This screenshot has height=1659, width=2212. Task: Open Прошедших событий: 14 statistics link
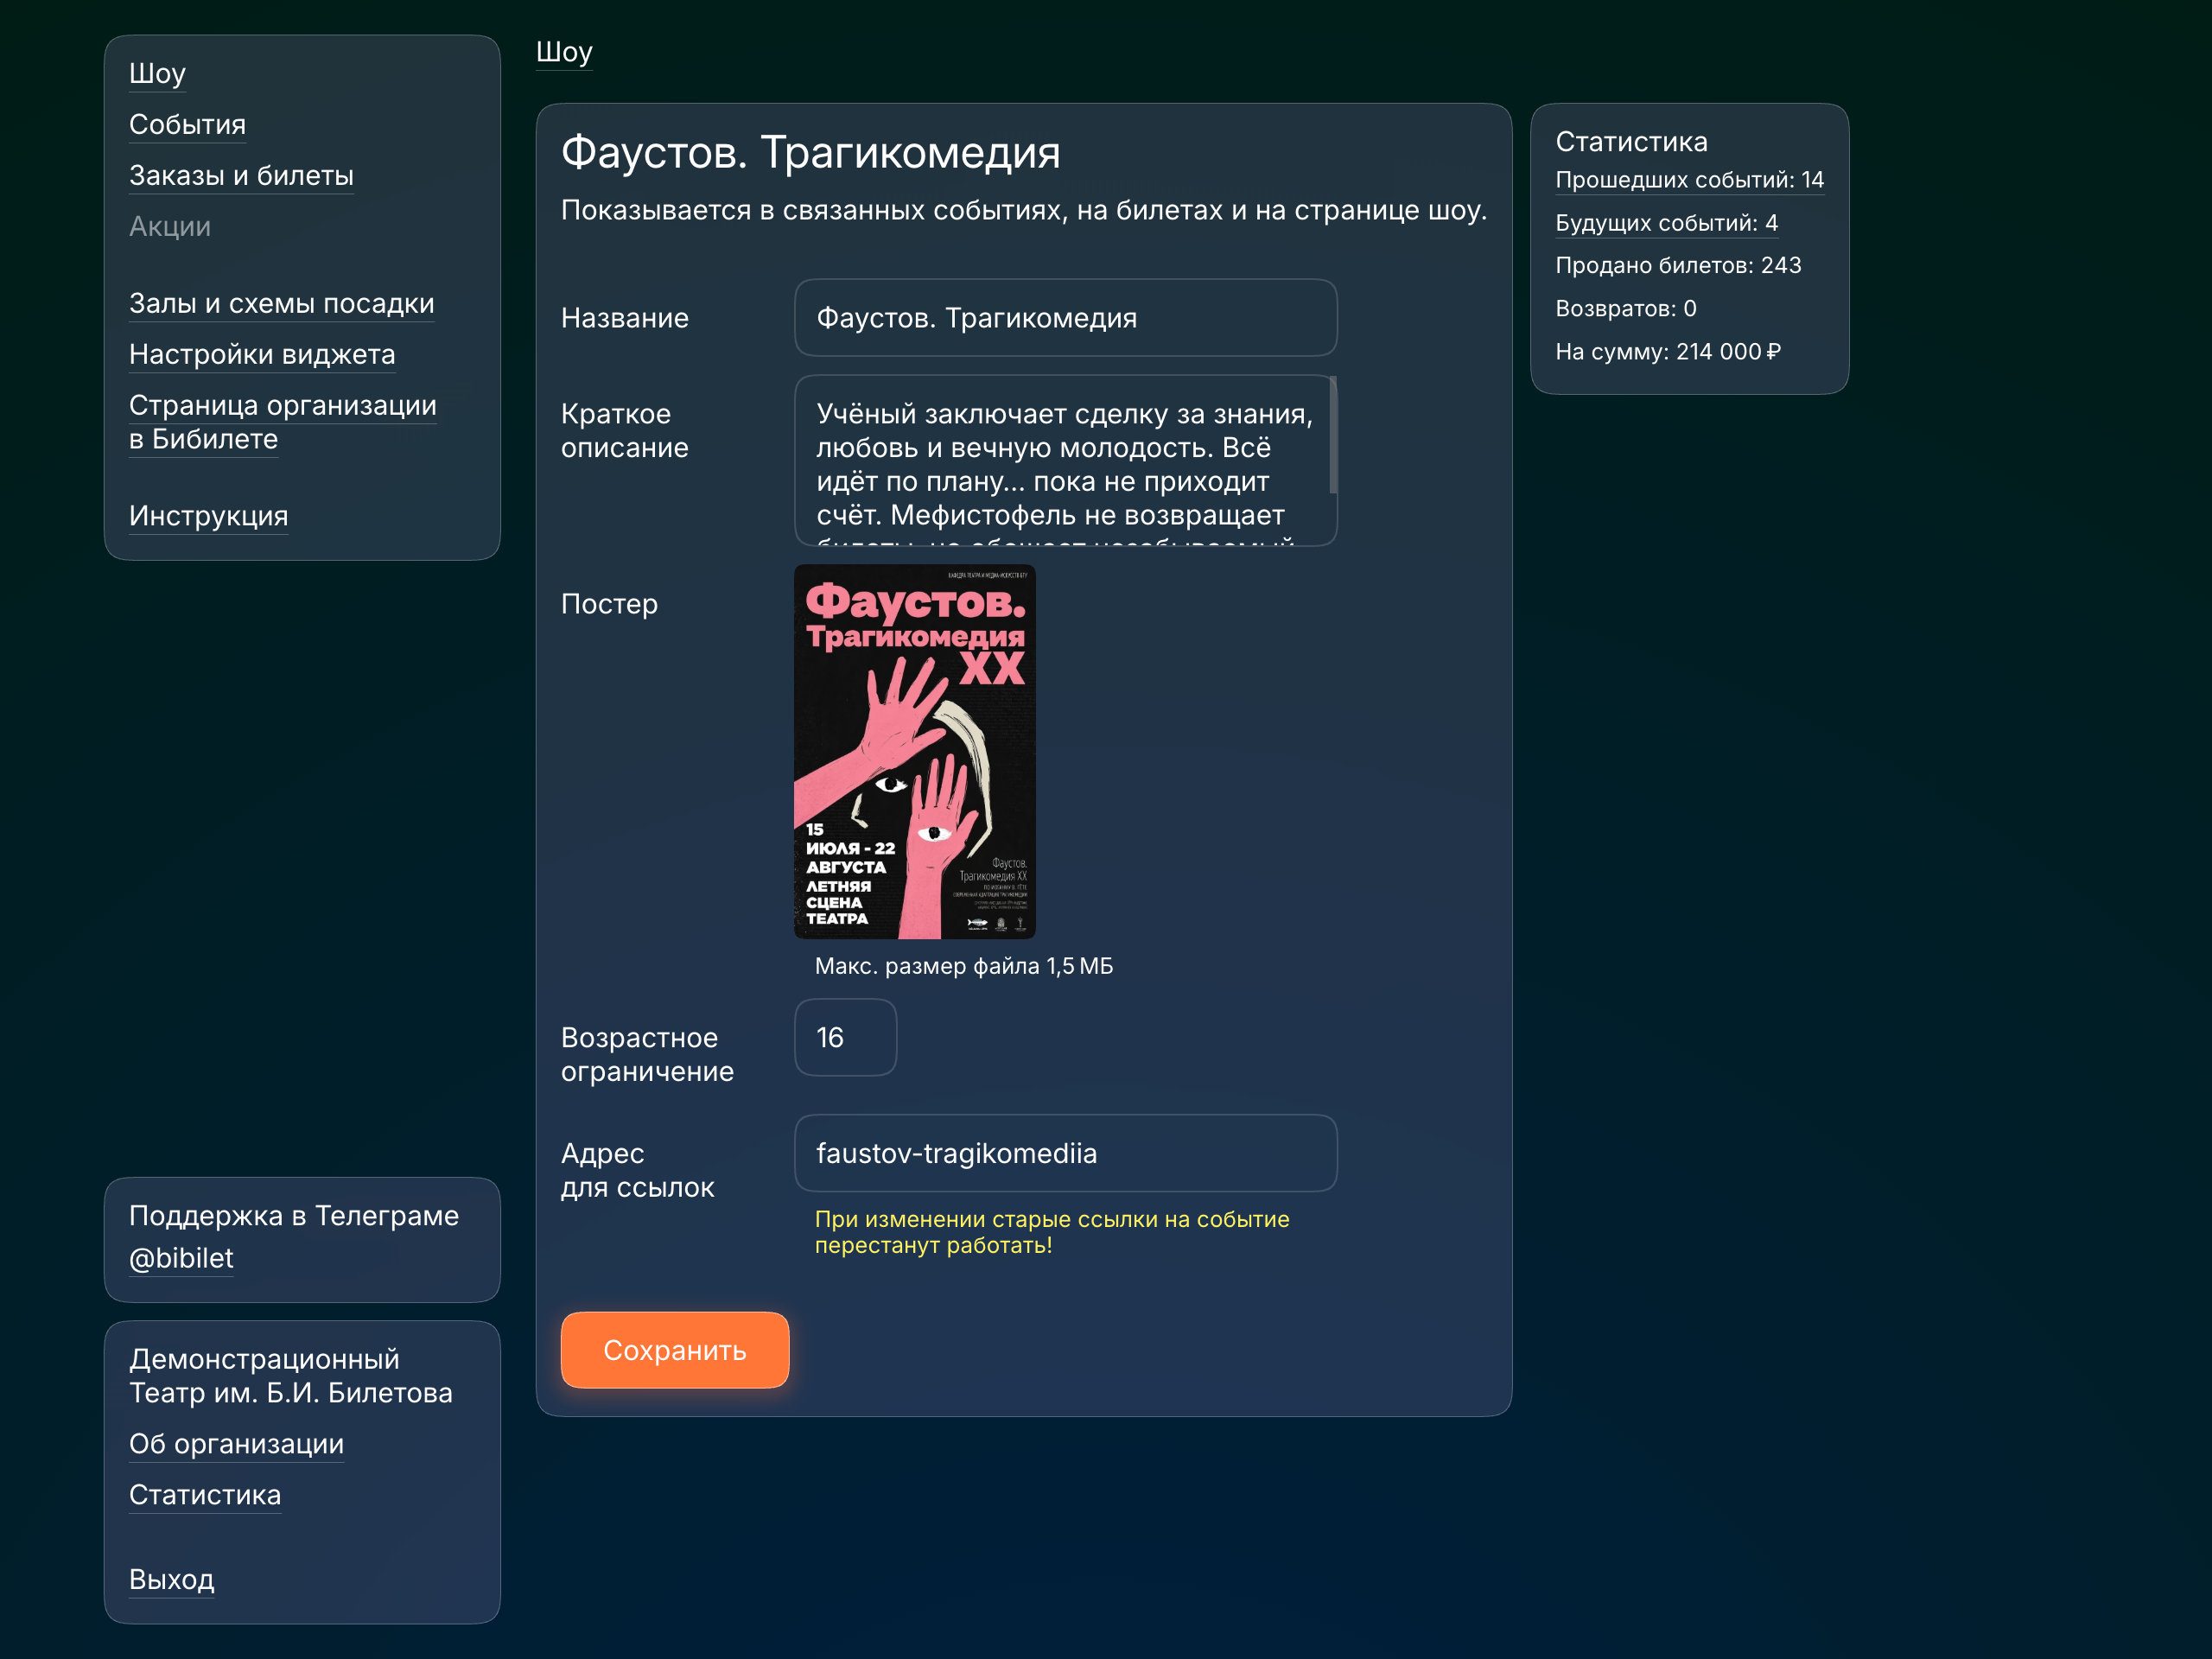[1689, 181]
